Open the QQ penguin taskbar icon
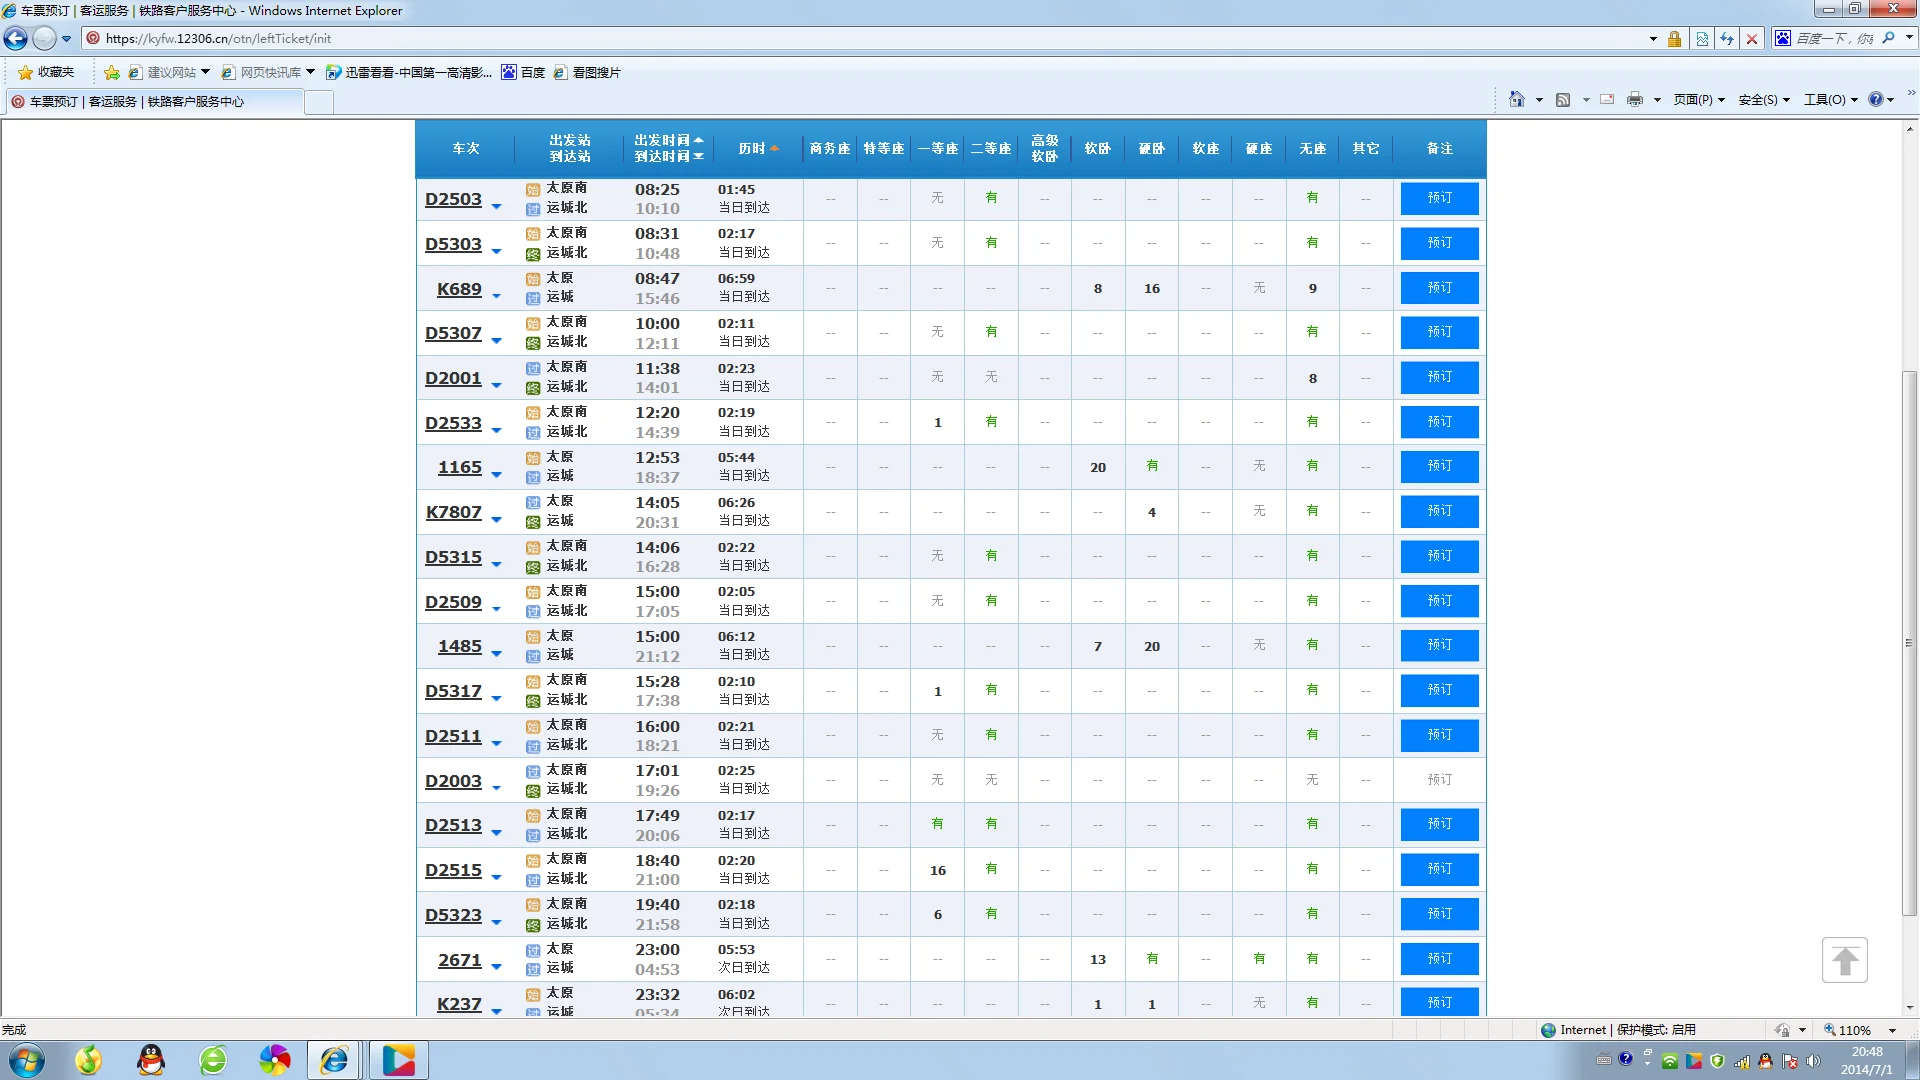The image size is (1920, 1080). click(151, 1060)
